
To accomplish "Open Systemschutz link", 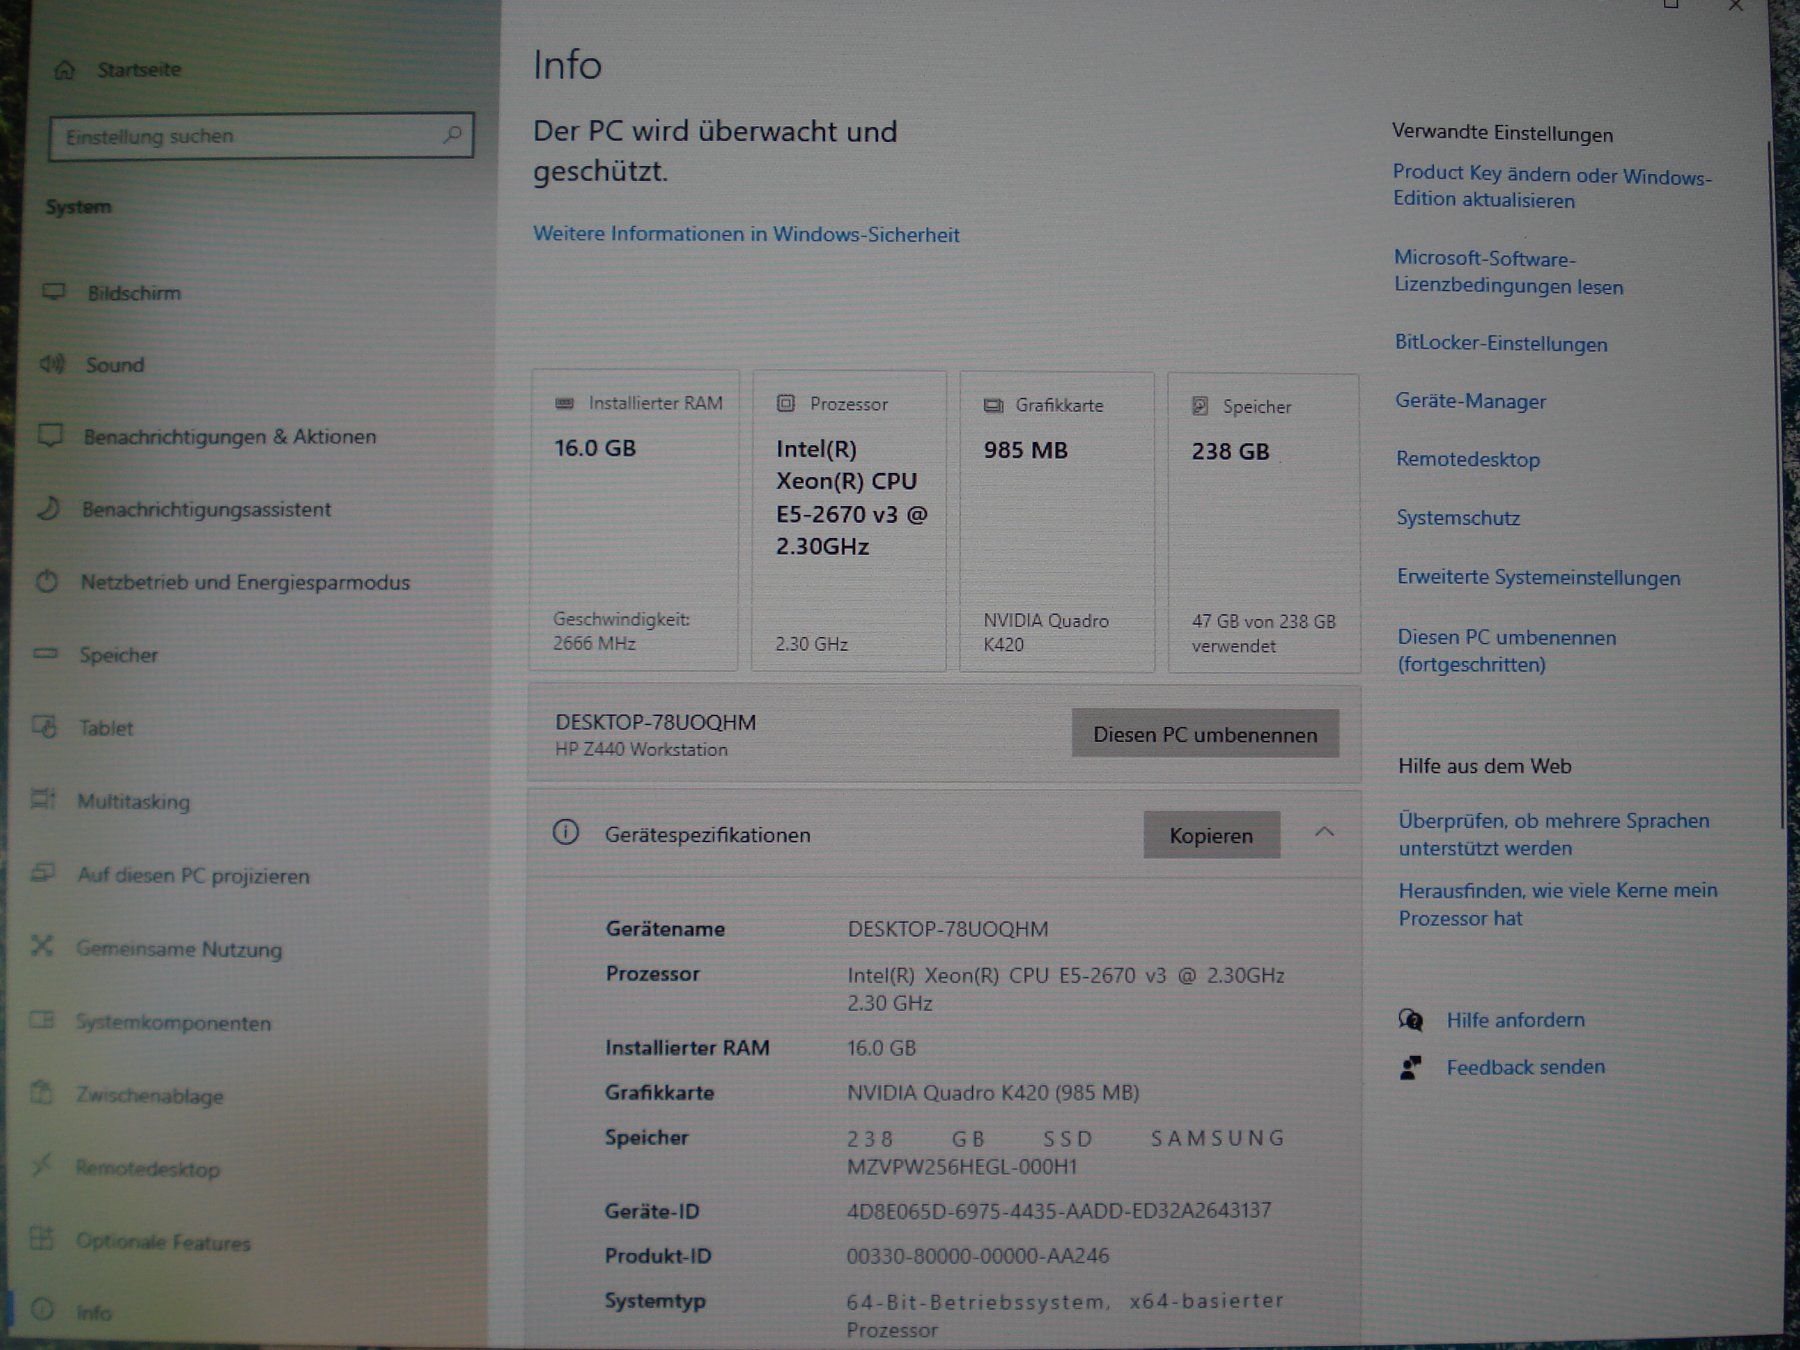I will point(1458,518).
